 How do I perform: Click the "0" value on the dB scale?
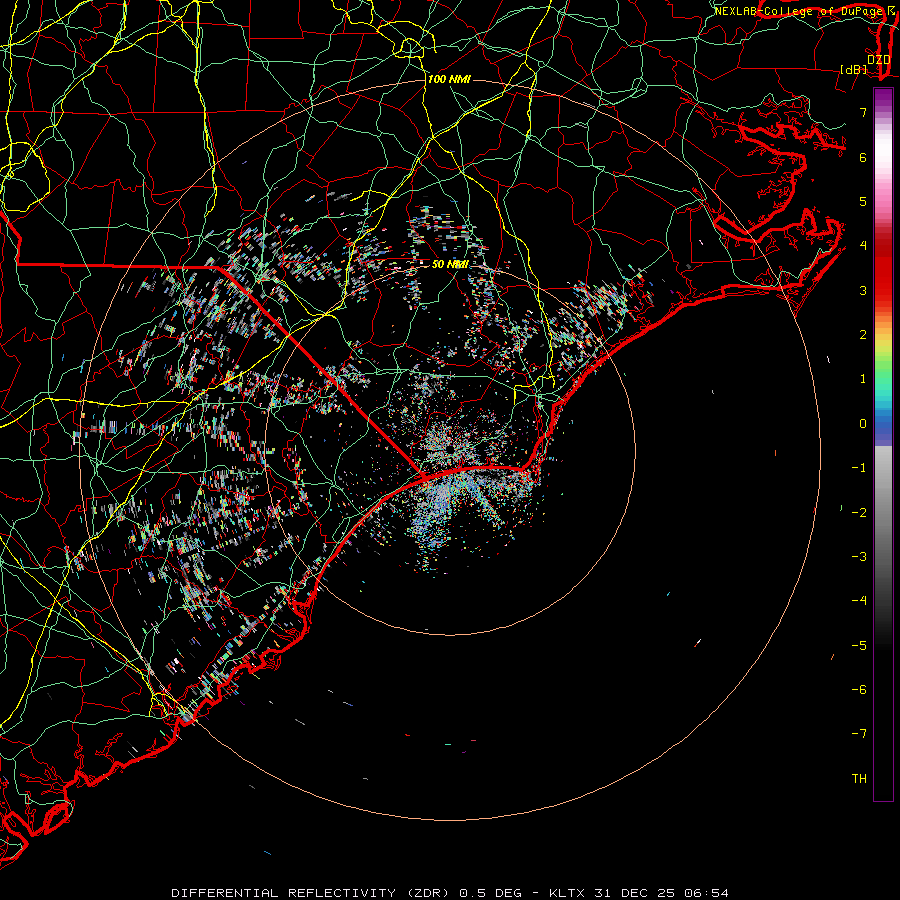pyautogui.click(x=863, y=424)
